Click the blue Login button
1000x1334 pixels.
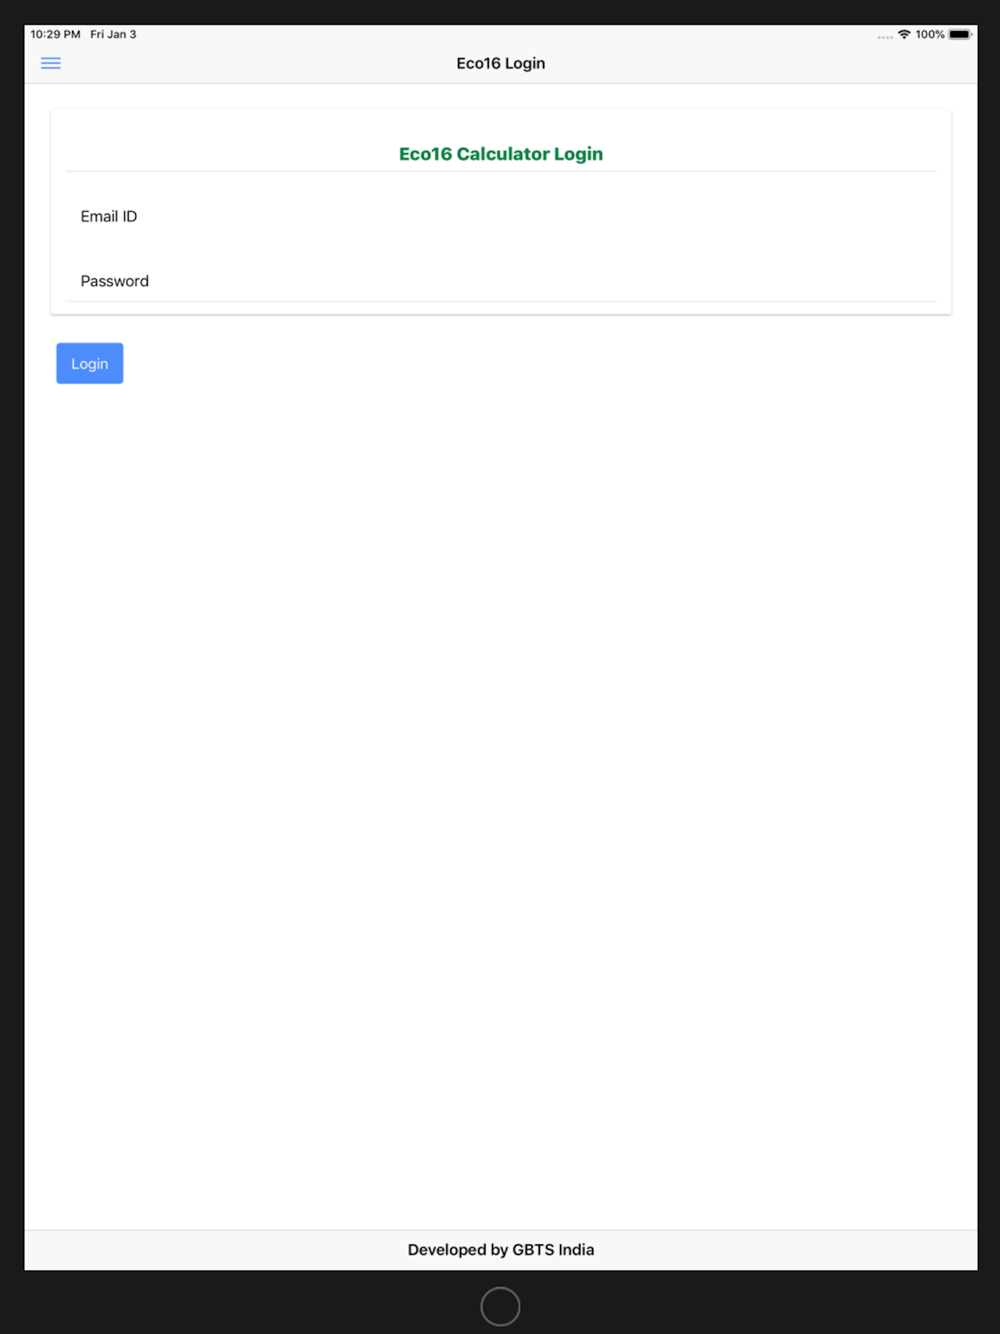click(x=90, y=363)
